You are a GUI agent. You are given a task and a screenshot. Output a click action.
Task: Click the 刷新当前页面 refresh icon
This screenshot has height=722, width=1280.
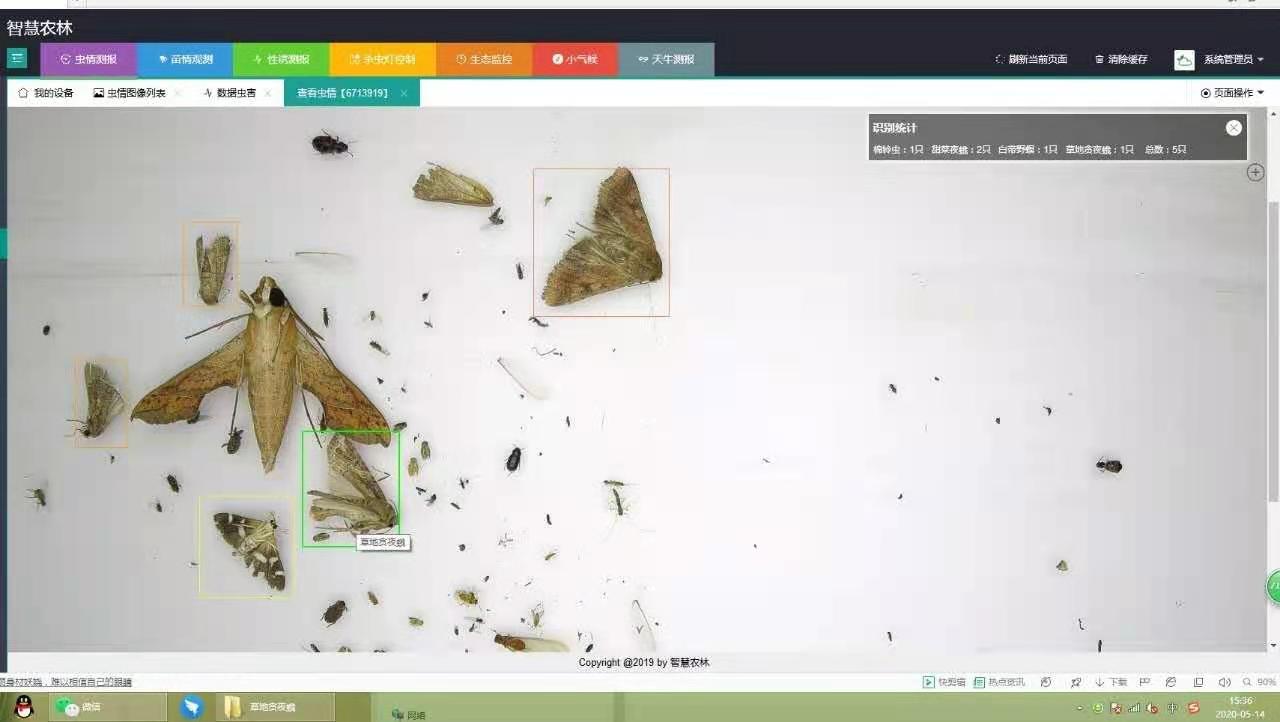pos(1000,60)
